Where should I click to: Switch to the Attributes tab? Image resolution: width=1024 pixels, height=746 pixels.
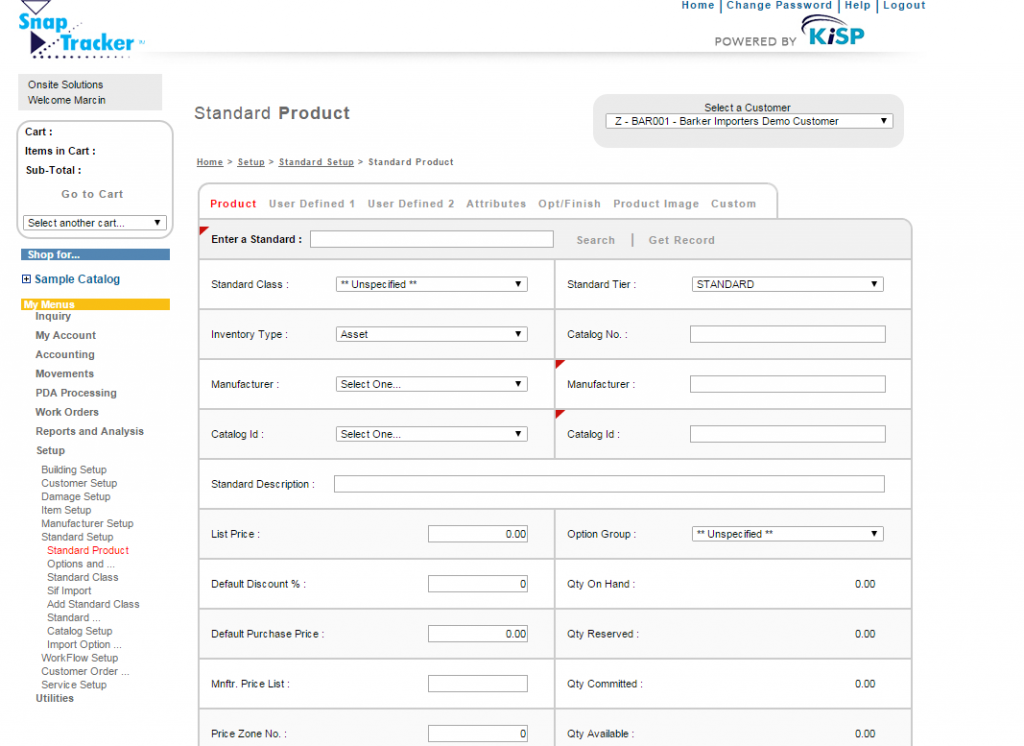496,204
